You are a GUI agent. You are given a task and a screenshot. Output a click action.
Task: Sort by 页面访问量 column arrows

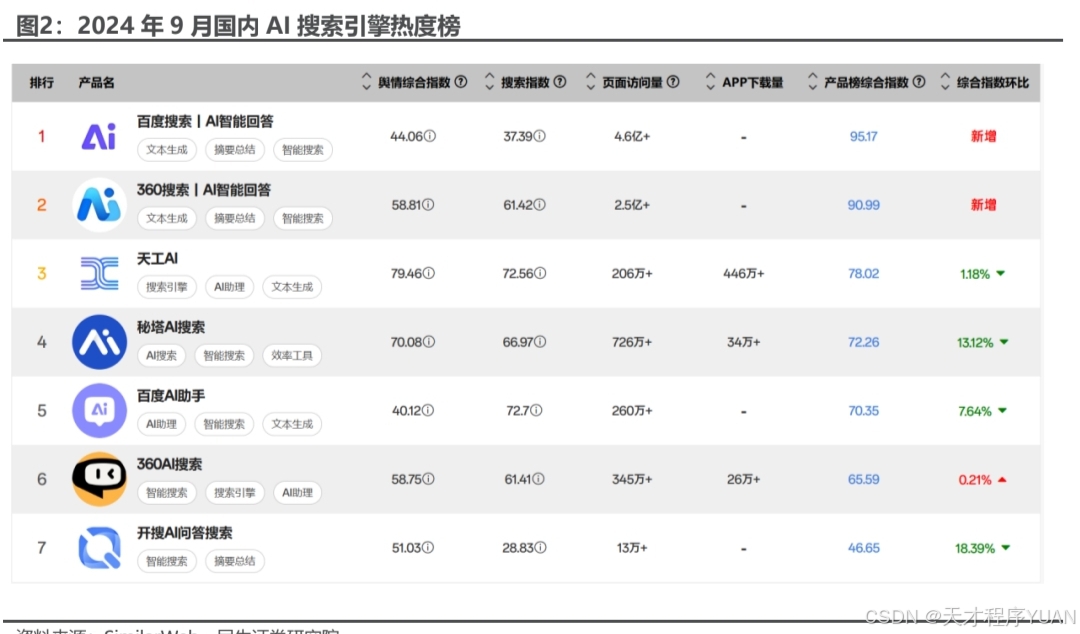pyautogui.click(x=591, y=82)
